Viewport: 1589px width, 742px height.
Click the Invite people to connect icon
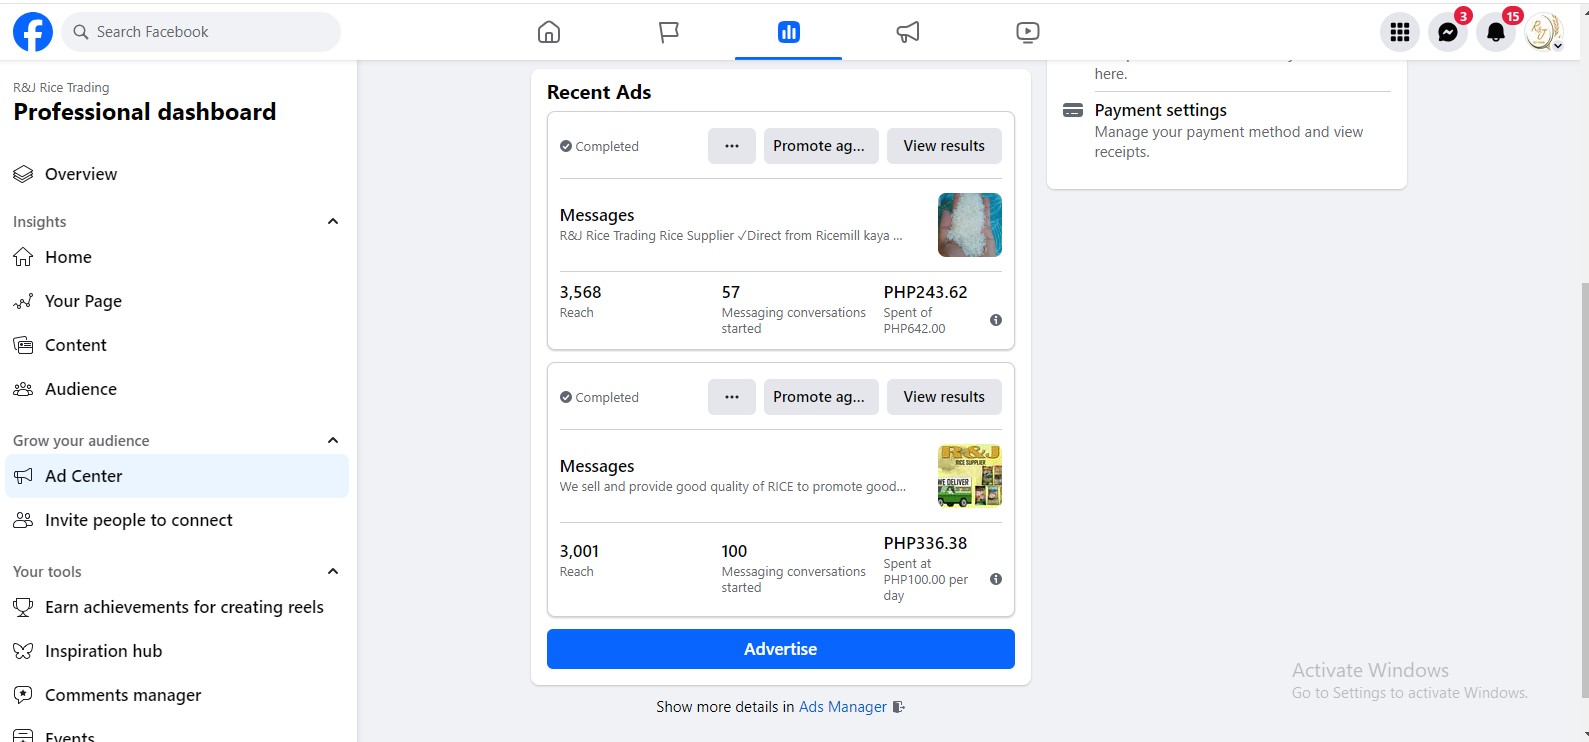(x=23, y=520)
